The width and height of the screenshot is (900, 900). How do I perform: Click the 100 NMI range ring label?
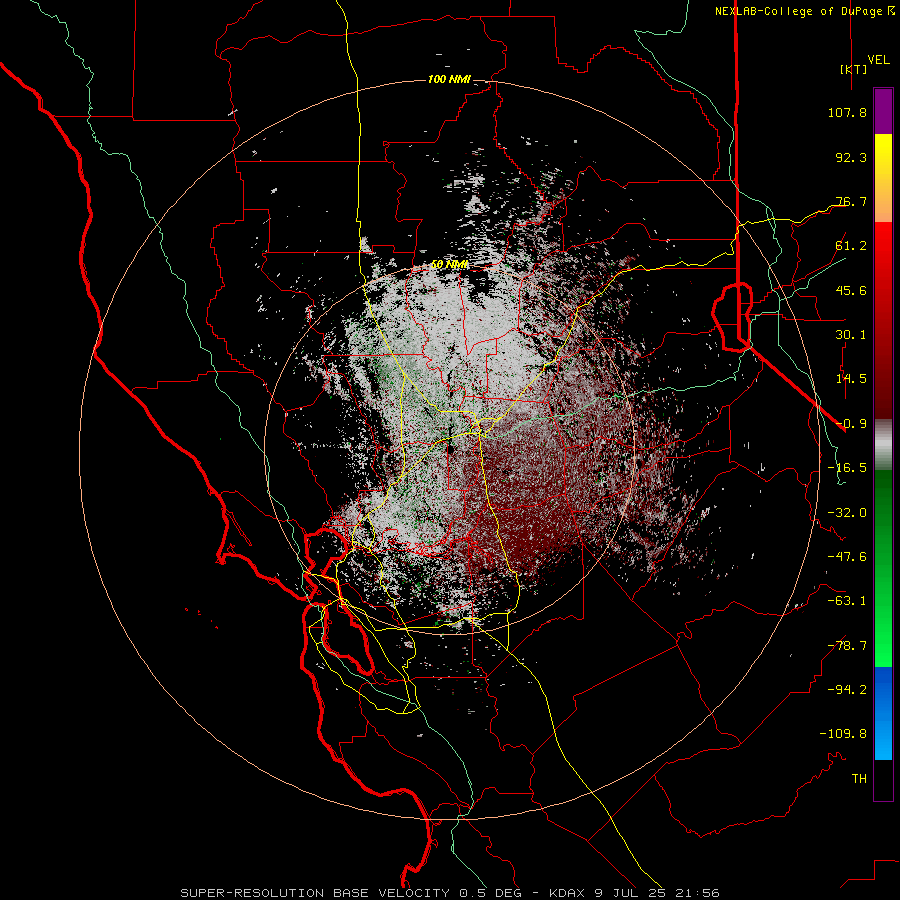click(449, 79)
